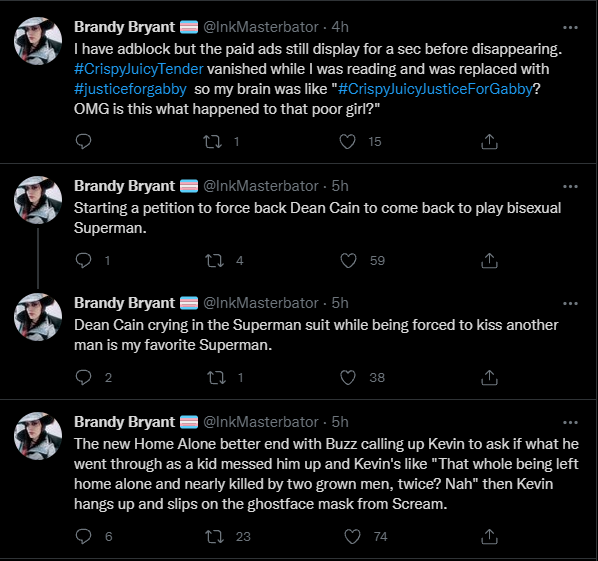
Task: Share the adblock paid ads tweet
Action: tap(489, 141)
